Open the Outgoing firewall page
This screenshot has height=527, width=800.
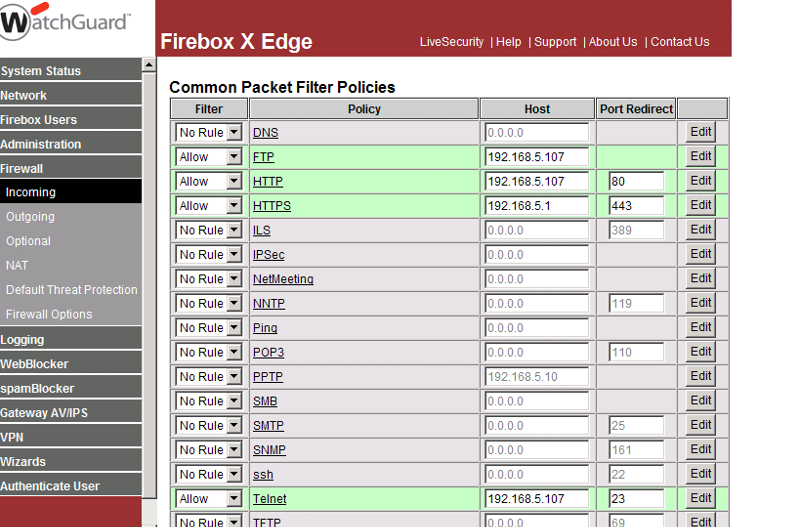click(x=31, y=217)
